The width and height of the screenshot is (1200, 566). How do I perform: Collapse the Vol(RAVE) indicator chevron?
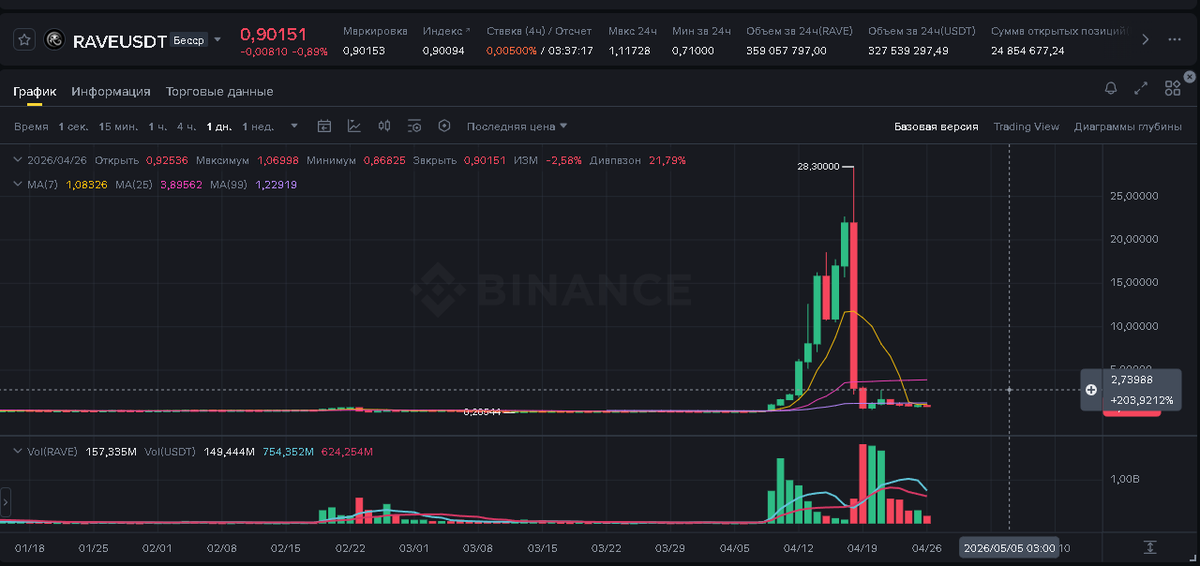coord(17,452)
